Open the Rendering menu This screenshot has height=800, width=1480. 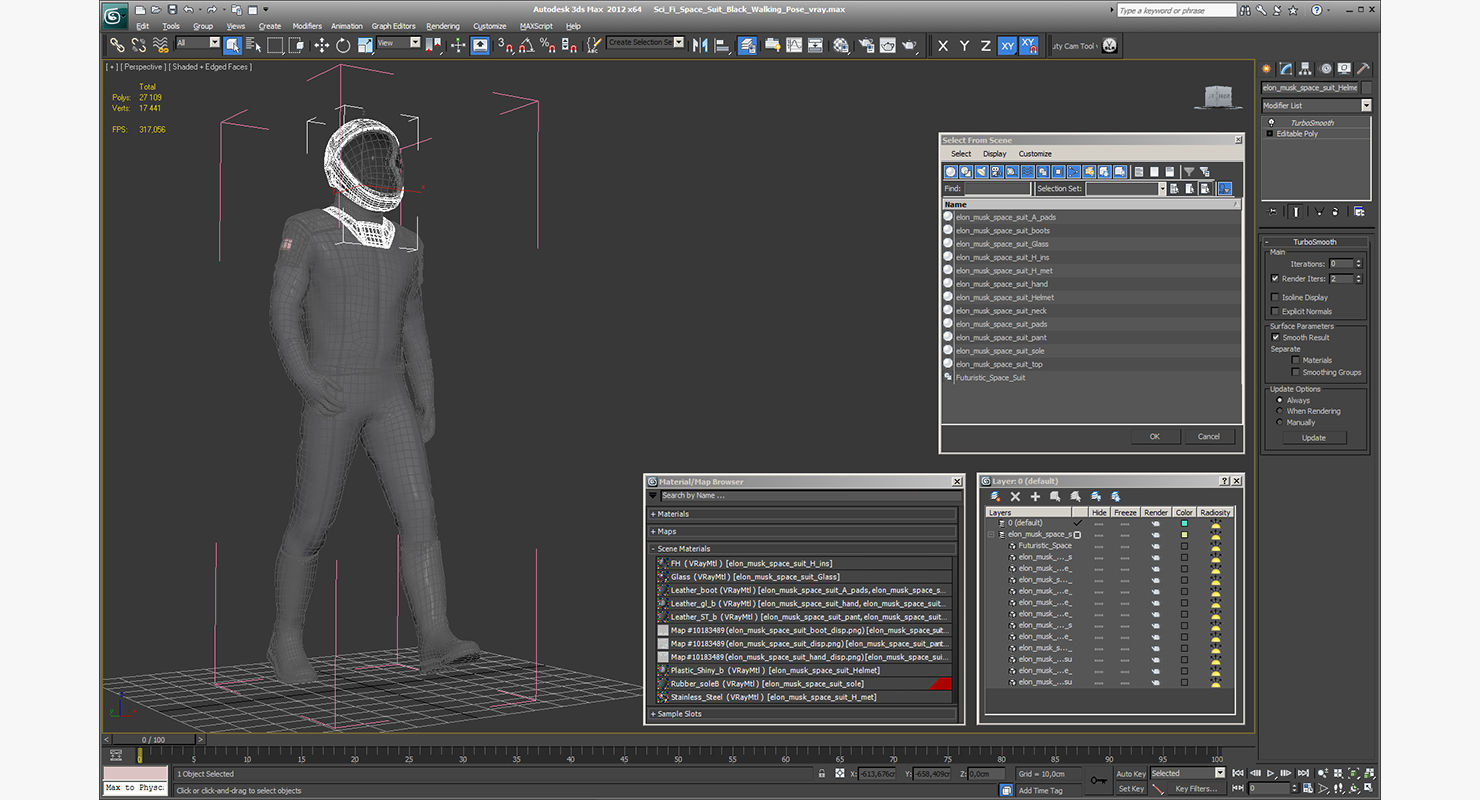click(x=443, y=26)
